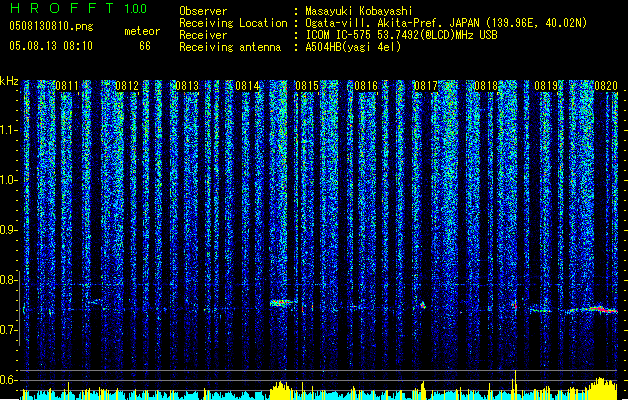Click the 0811 time marker
The height and width of the screenshot is (400, 629).
pos(67,86)
